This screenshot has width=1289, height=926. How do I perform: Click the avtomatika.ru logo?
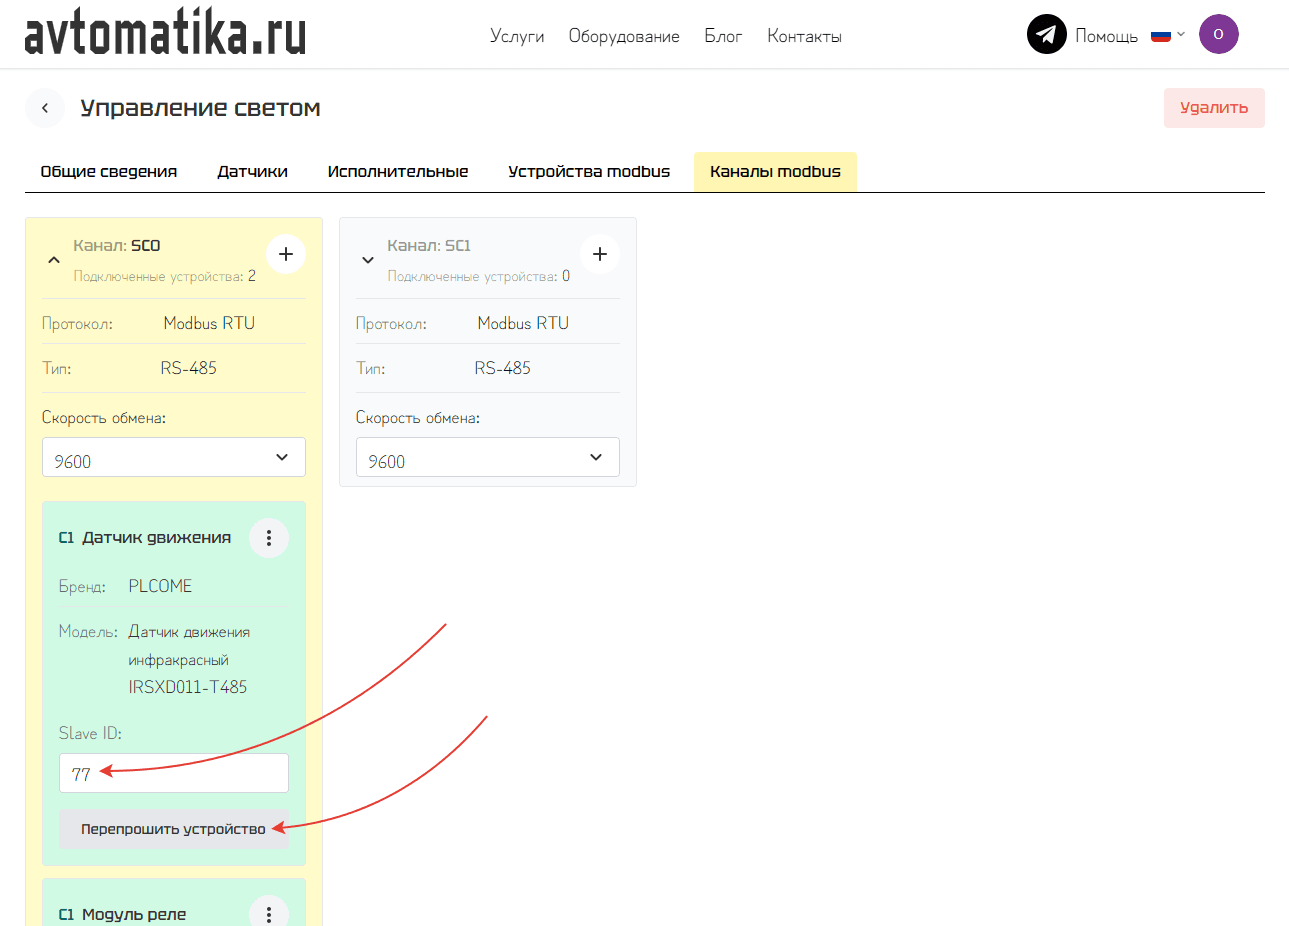165,35
